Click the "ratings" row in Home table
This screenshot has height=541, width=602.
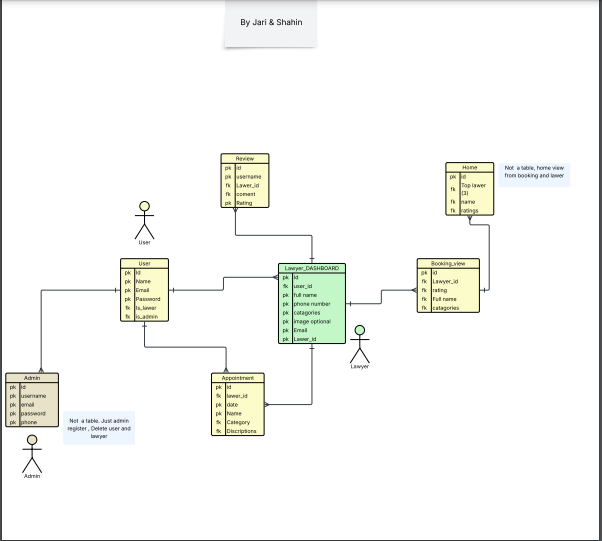[x=470, y=211]
